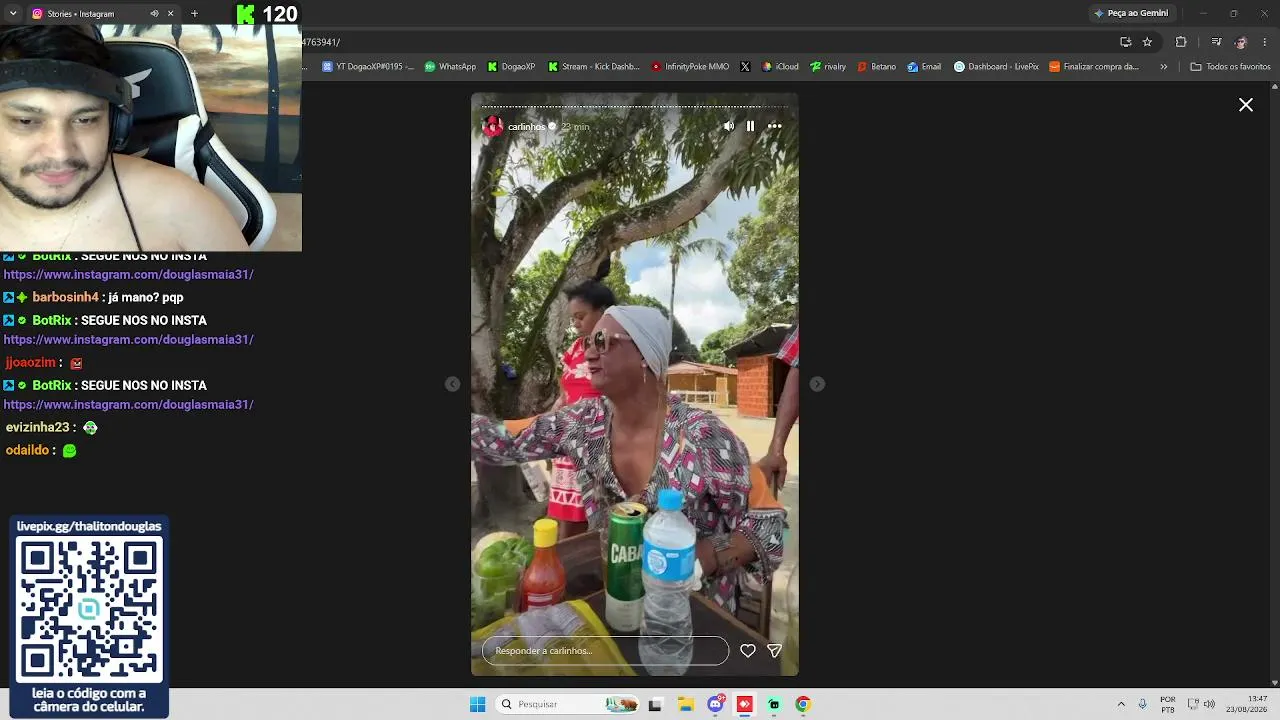The width and height of the screenshot is (1280, 720).
Task: Mute the Stories • Instagram tab audio
Action: click(154, 14)
